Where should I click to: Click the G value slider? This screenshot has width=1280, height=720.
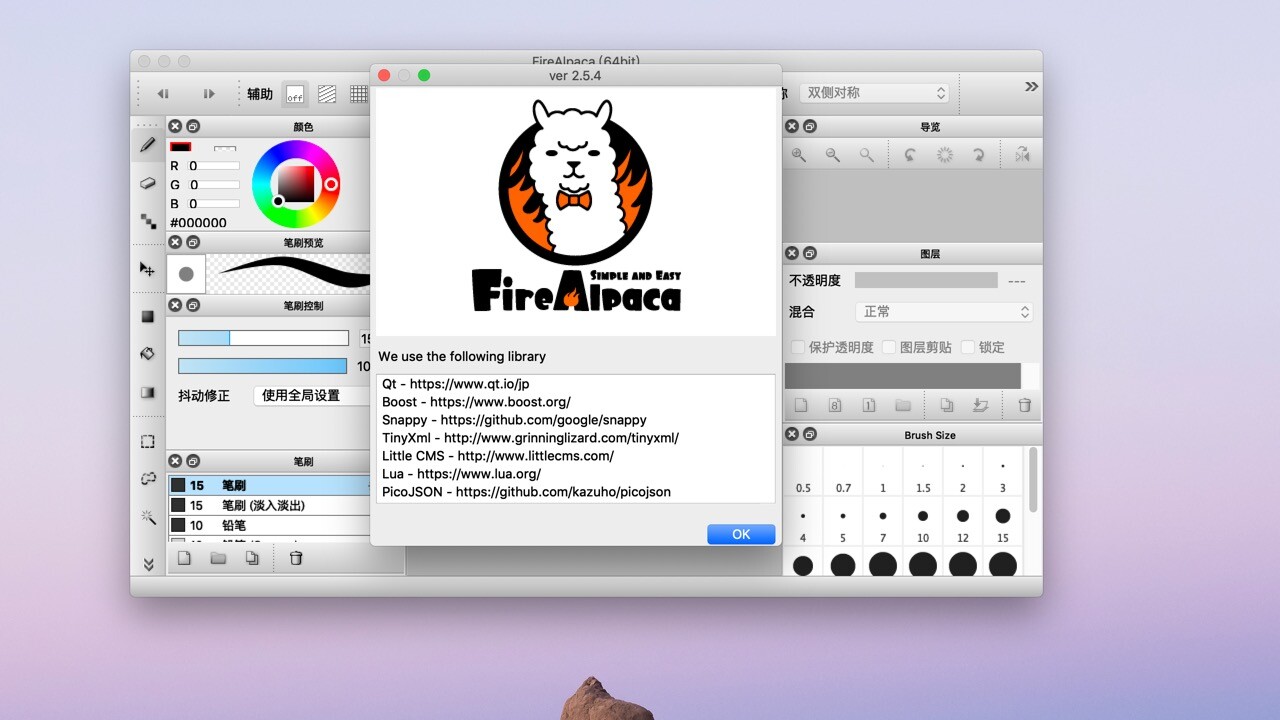click(215, 185)
